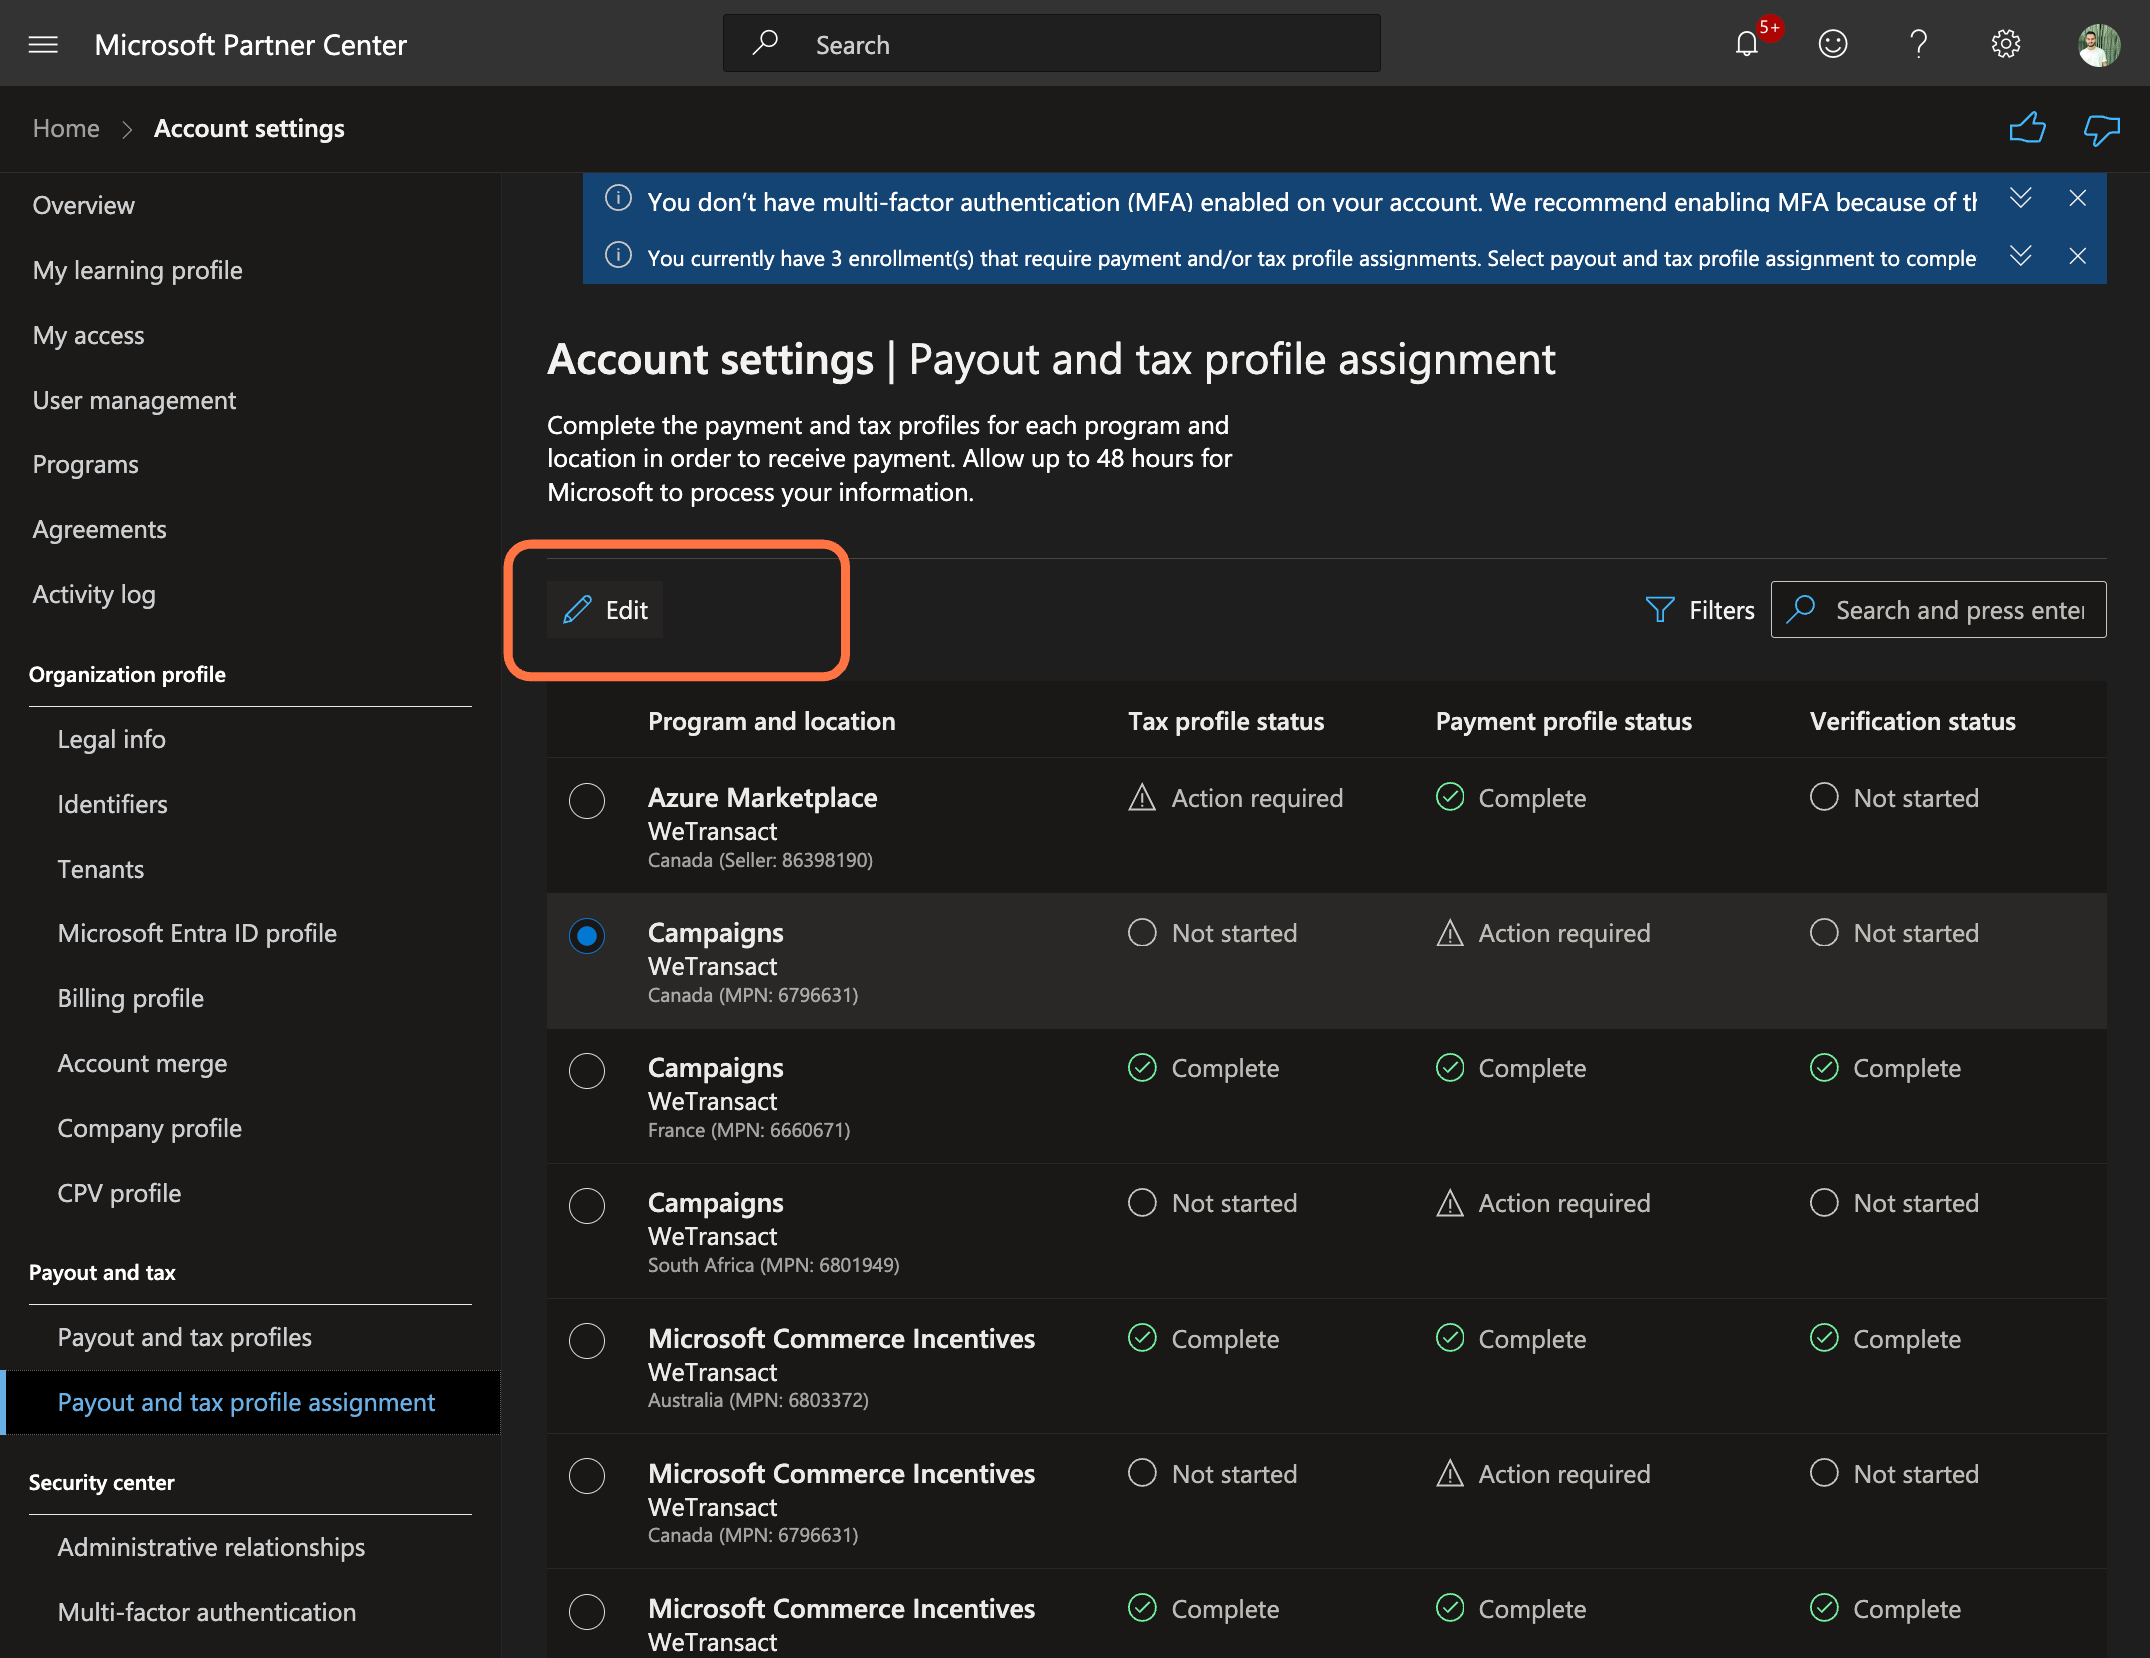
Task: Dismiss the MFA warning banner
Action: click(2077, 199)
